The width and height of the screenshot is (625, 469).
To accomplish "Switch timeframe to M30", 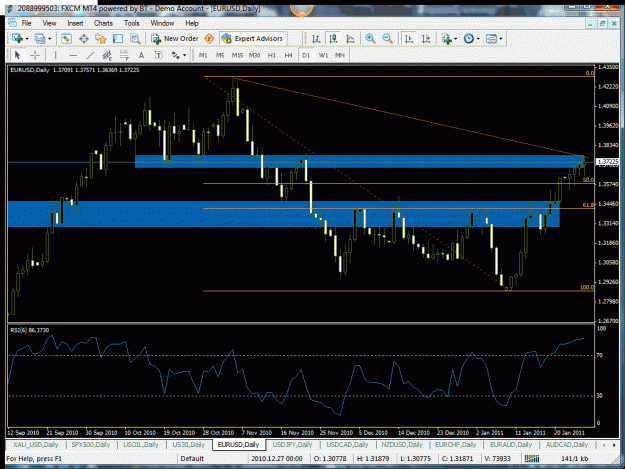I will 254,55.
